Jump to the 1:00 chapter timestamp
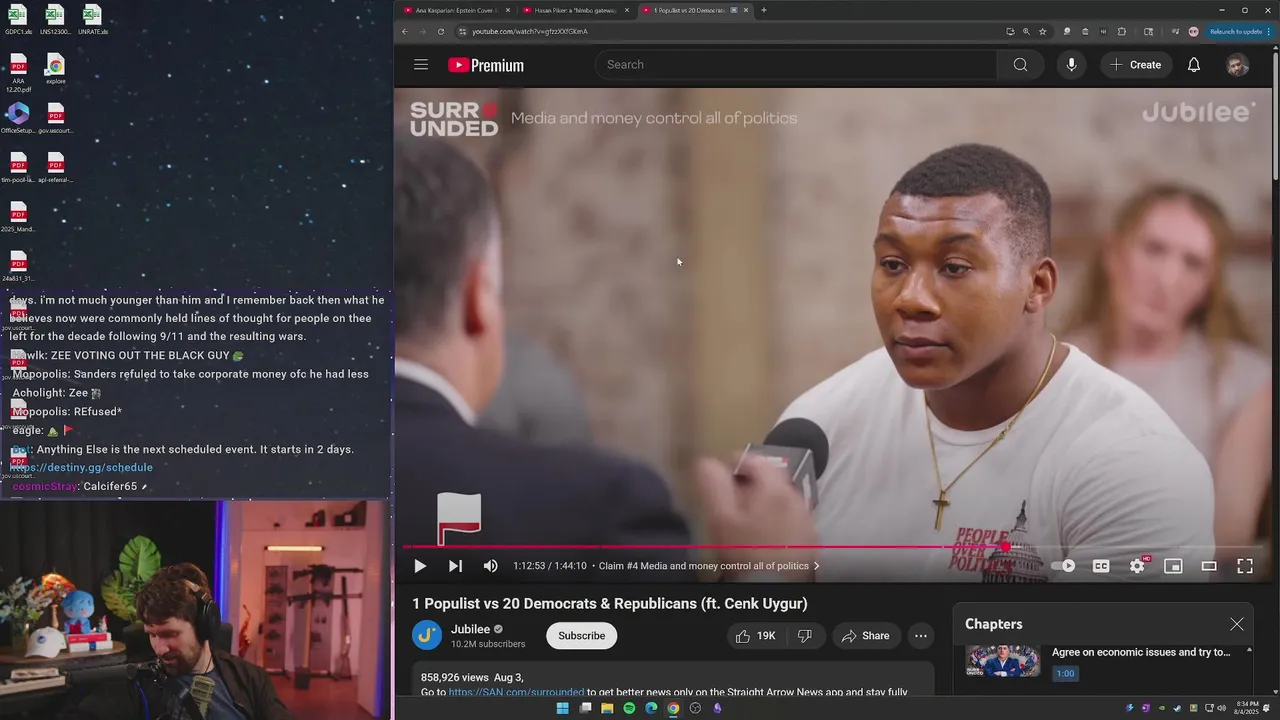 [1066, 673]
